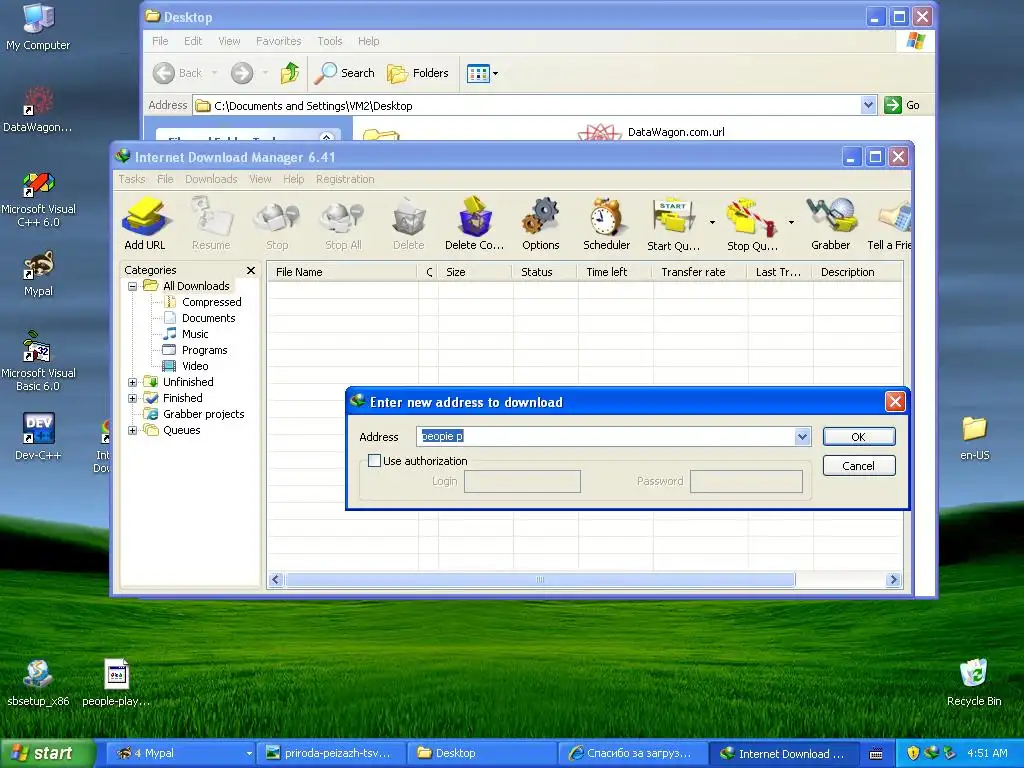Click the Search button in Explorer toolbar
Image resolution: width=1024 pixels, height=768 pixels.
pyautogui.click(x=344, y=73)
